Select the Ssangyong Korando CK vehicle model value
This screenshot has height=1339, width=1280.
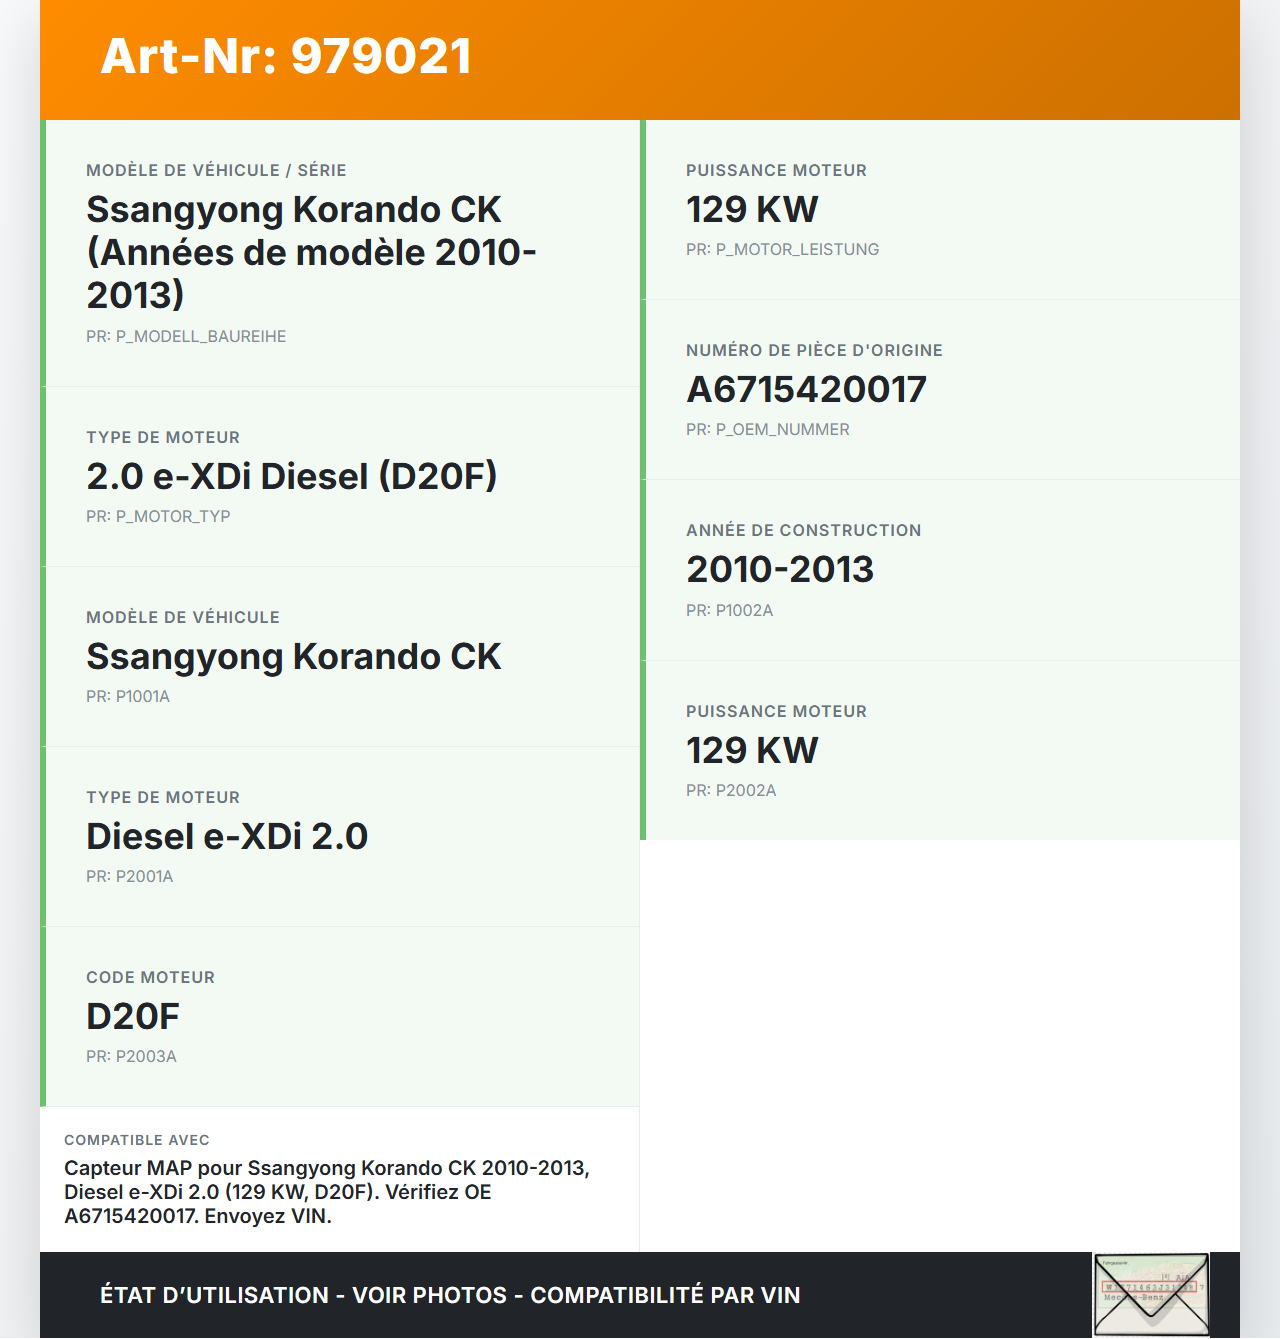293,657
